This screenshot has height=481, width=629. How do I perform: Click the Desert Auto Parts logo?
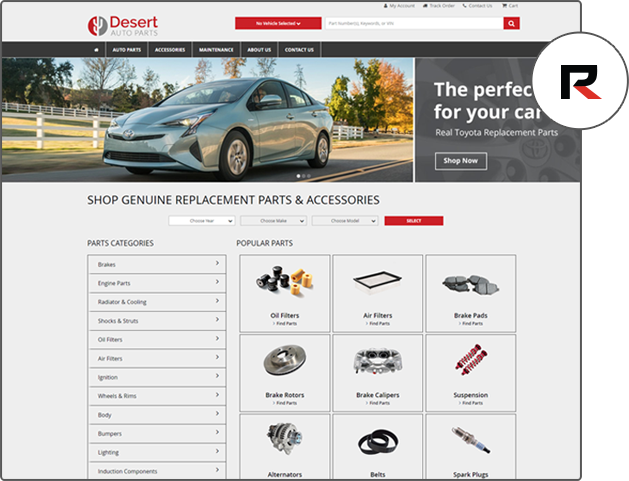[122, 24]
